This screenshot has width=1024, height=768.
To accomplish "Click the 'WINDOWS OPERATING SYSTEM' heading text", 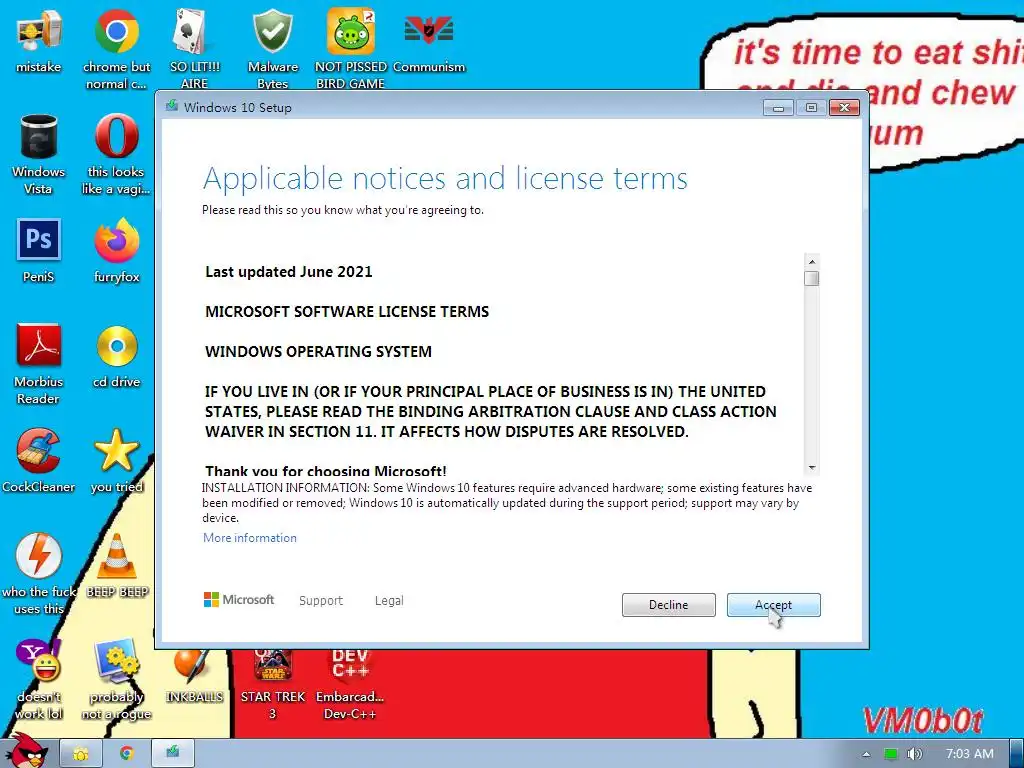I will tap(318, 351).
